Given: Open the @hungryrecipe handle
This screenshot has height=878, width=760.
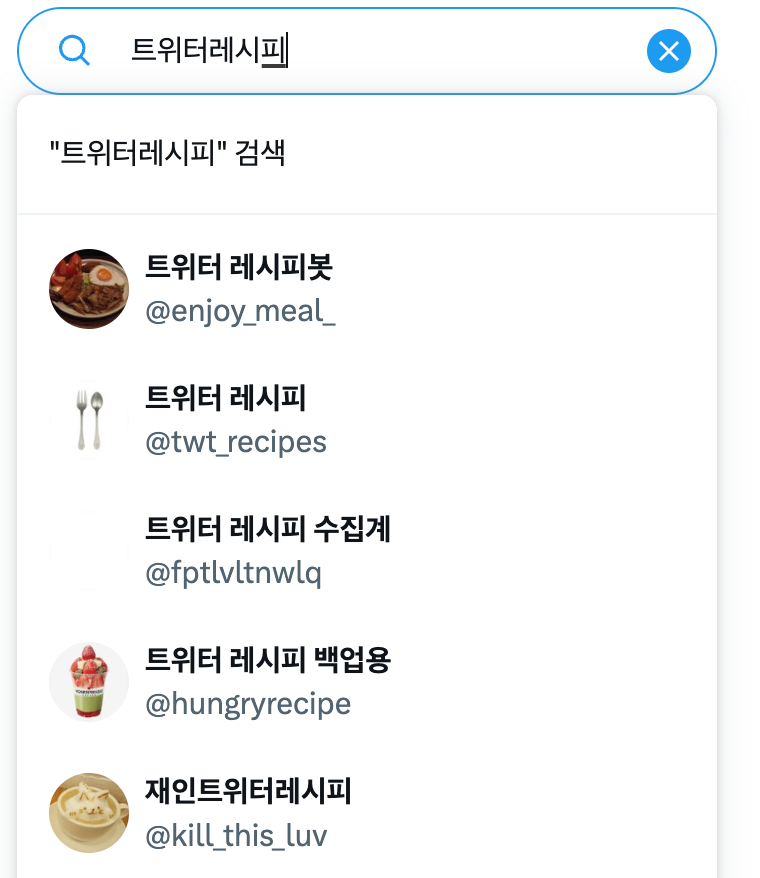Looking at the screenshot, I should coord(248,704).
